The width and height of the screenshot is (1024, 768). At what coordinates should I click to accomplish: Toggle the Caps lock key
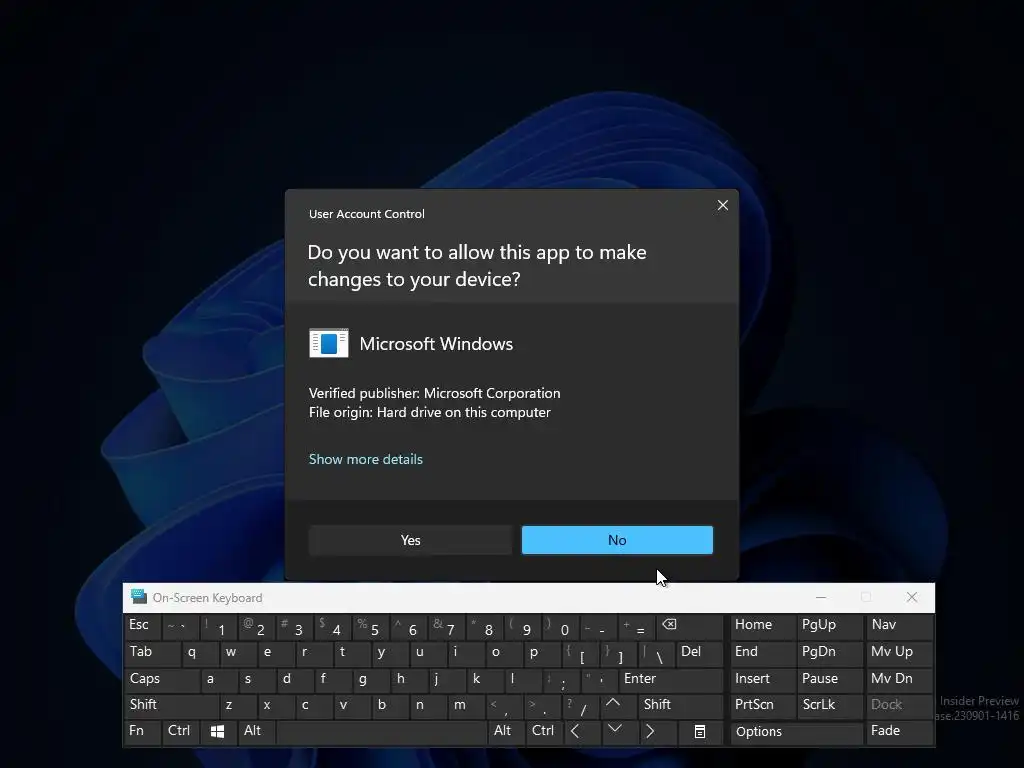click(161, 679)
